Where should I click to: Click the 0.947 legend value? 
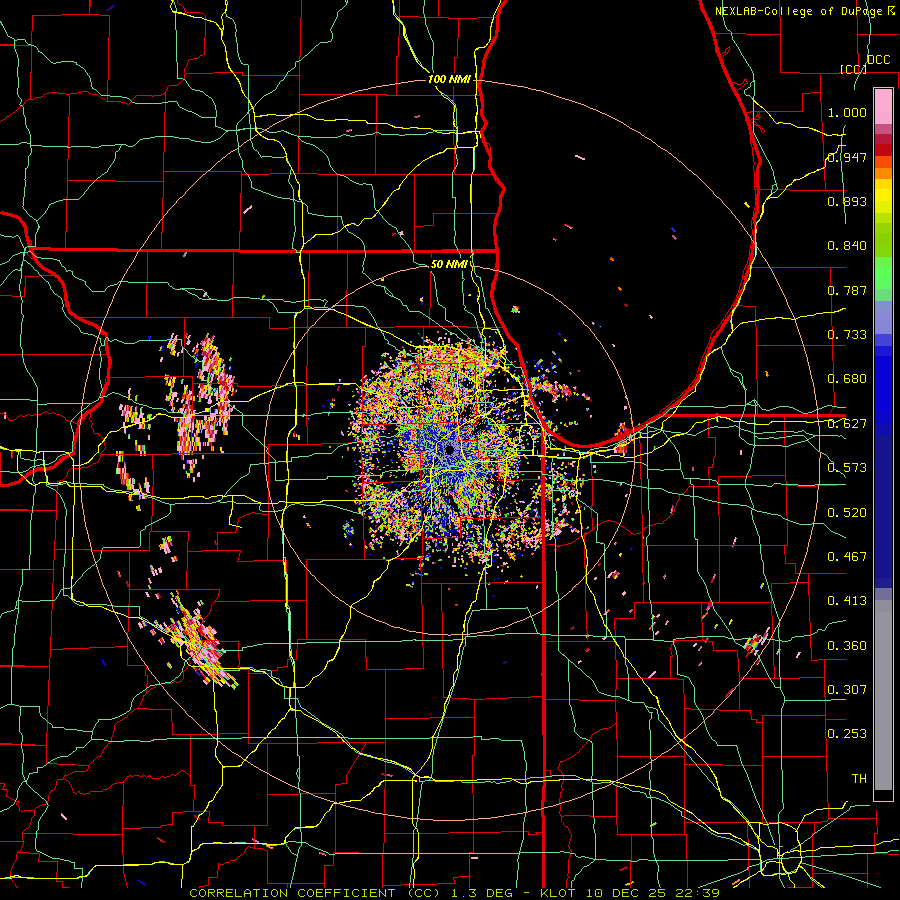(x=847, y=157)
